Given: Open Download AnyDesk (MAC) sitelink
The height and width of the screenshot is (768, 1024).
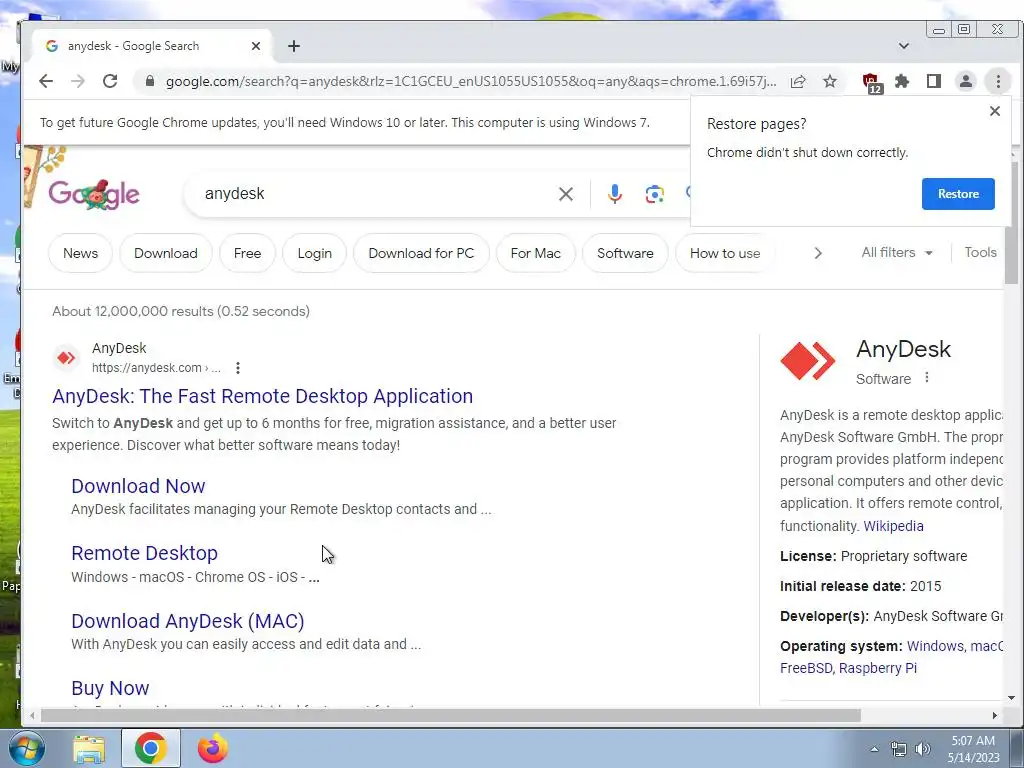Looking at the screenshot, I should [188, 621].
